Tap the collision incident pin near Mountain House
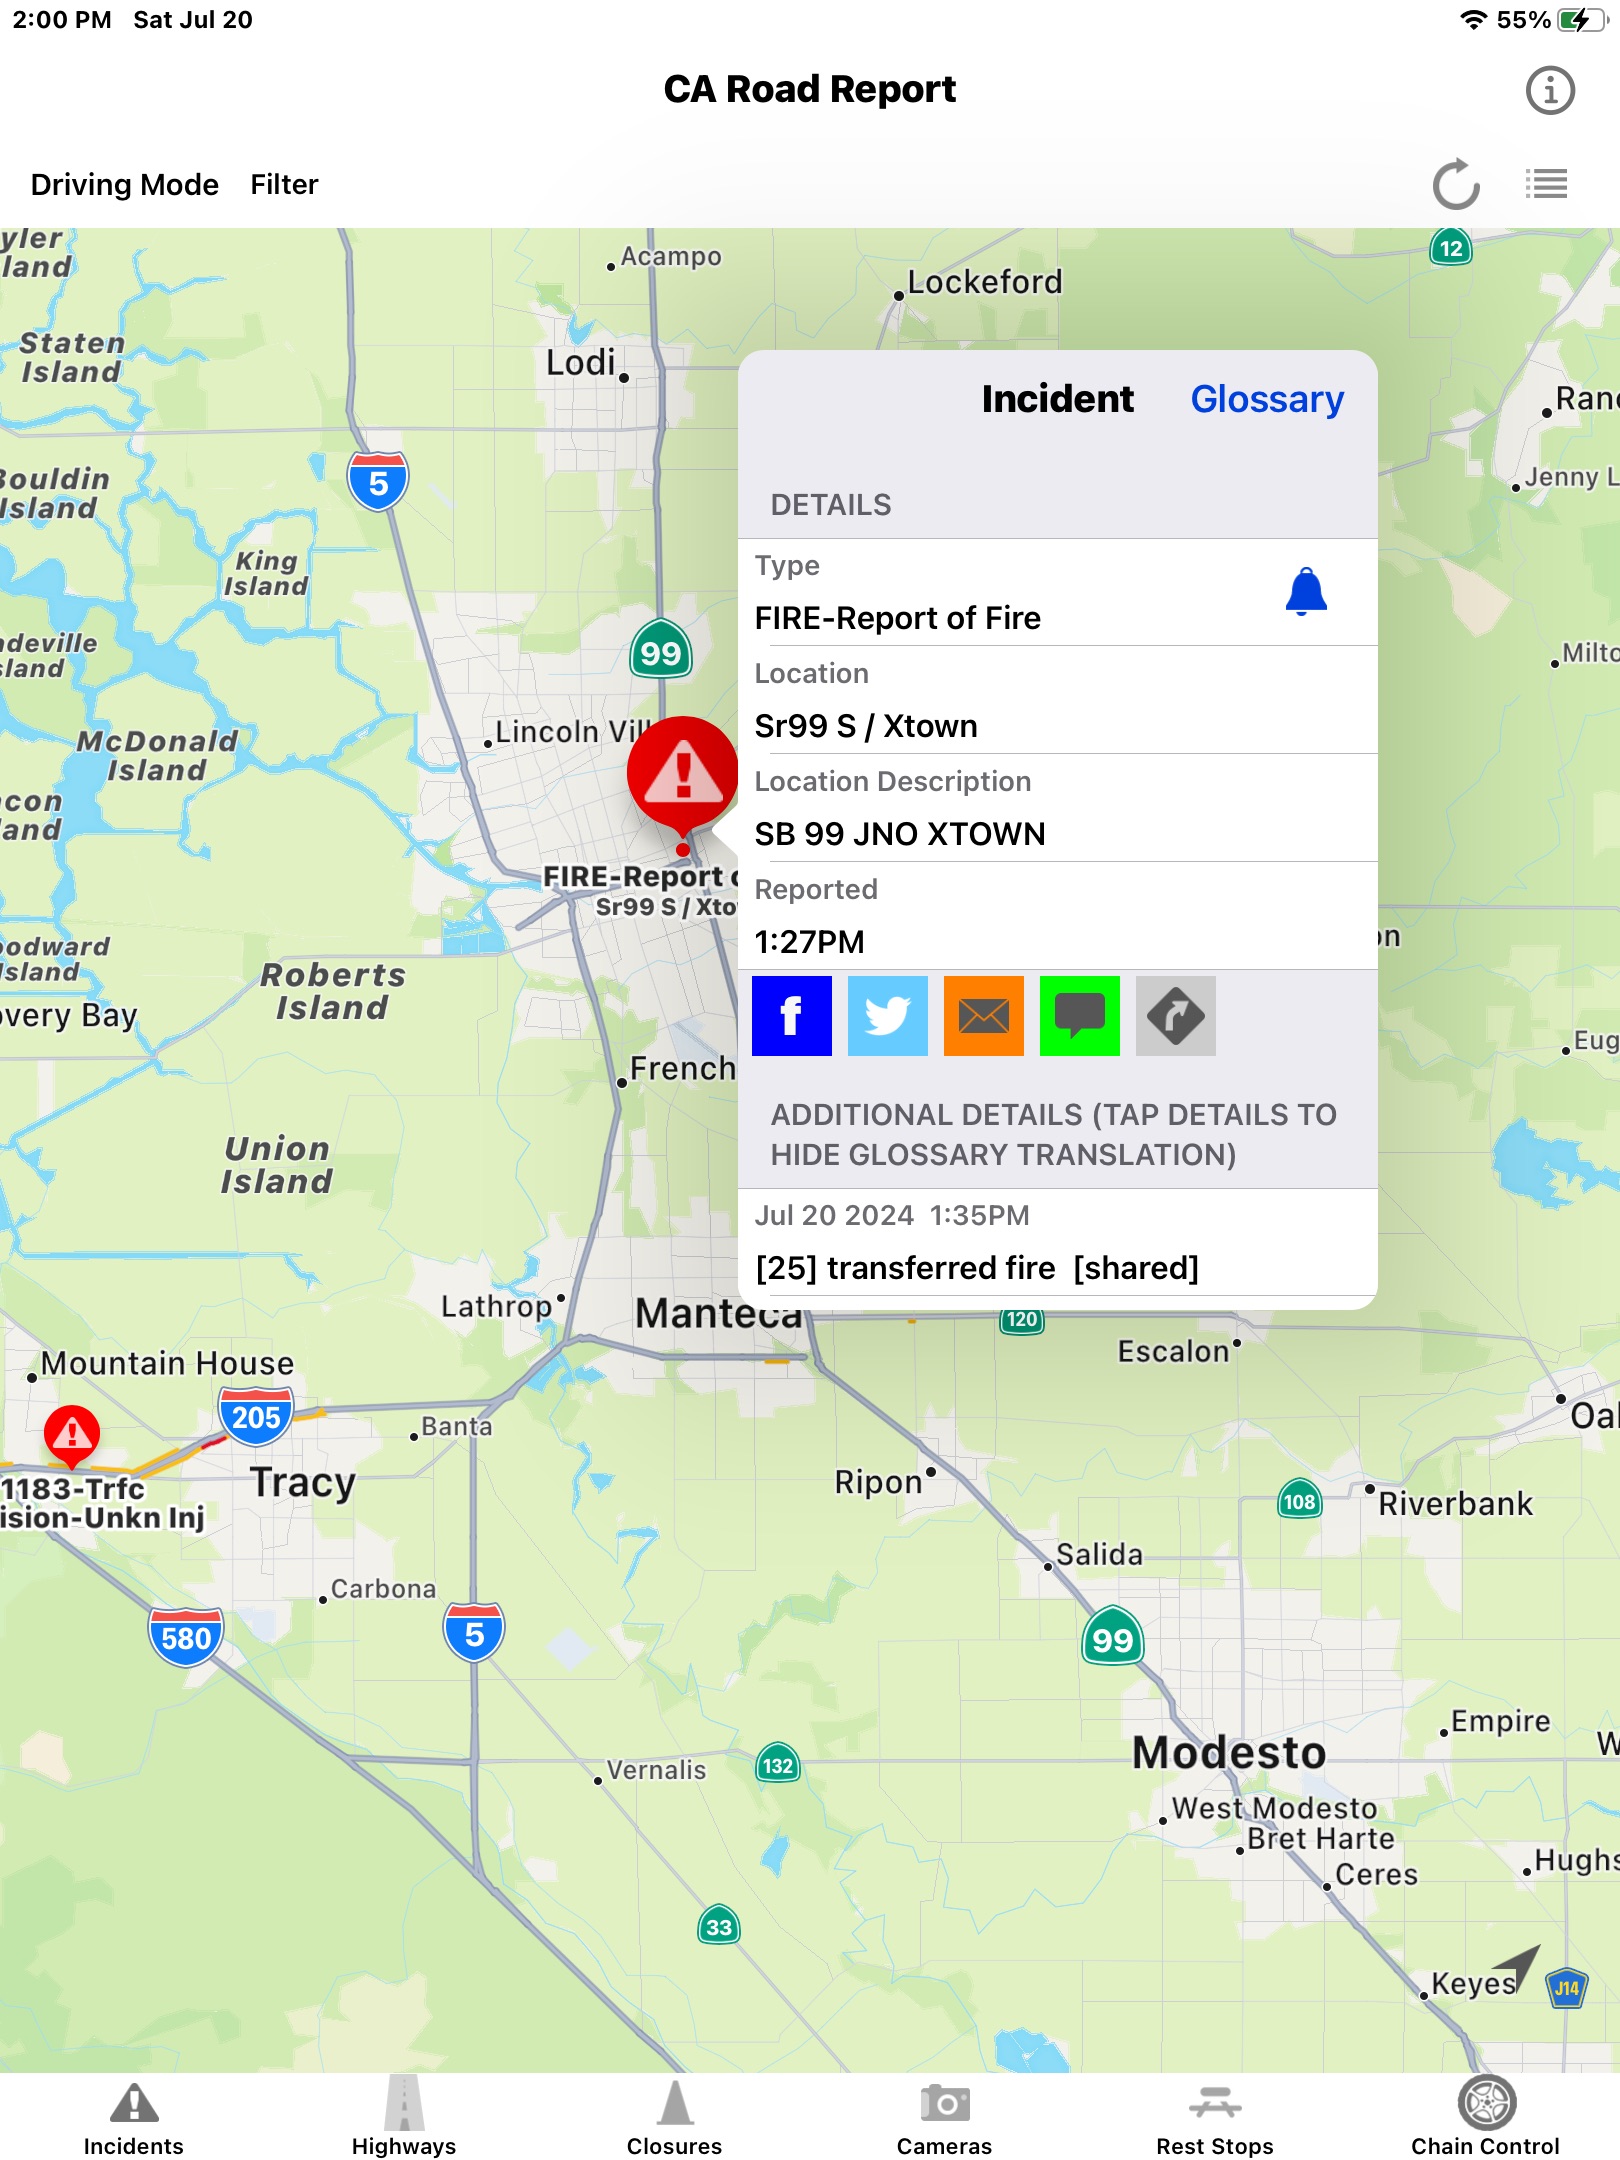The height and width of the screenshot is (2160, 1620). click(72, 1435)
